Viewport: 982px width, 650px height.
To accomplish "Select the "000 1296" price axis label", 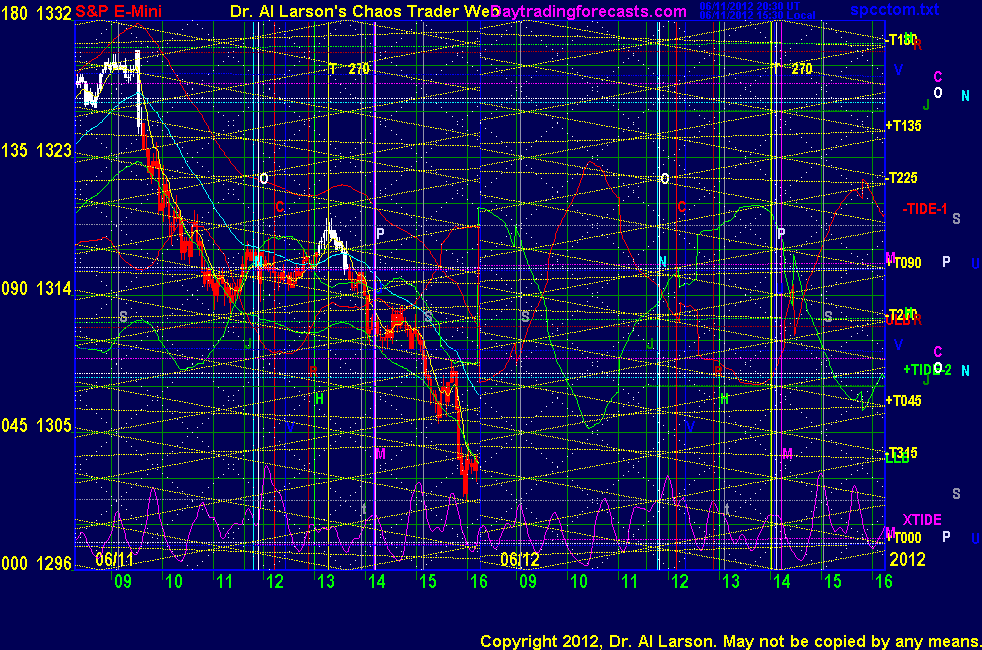I will click(36, 564).
